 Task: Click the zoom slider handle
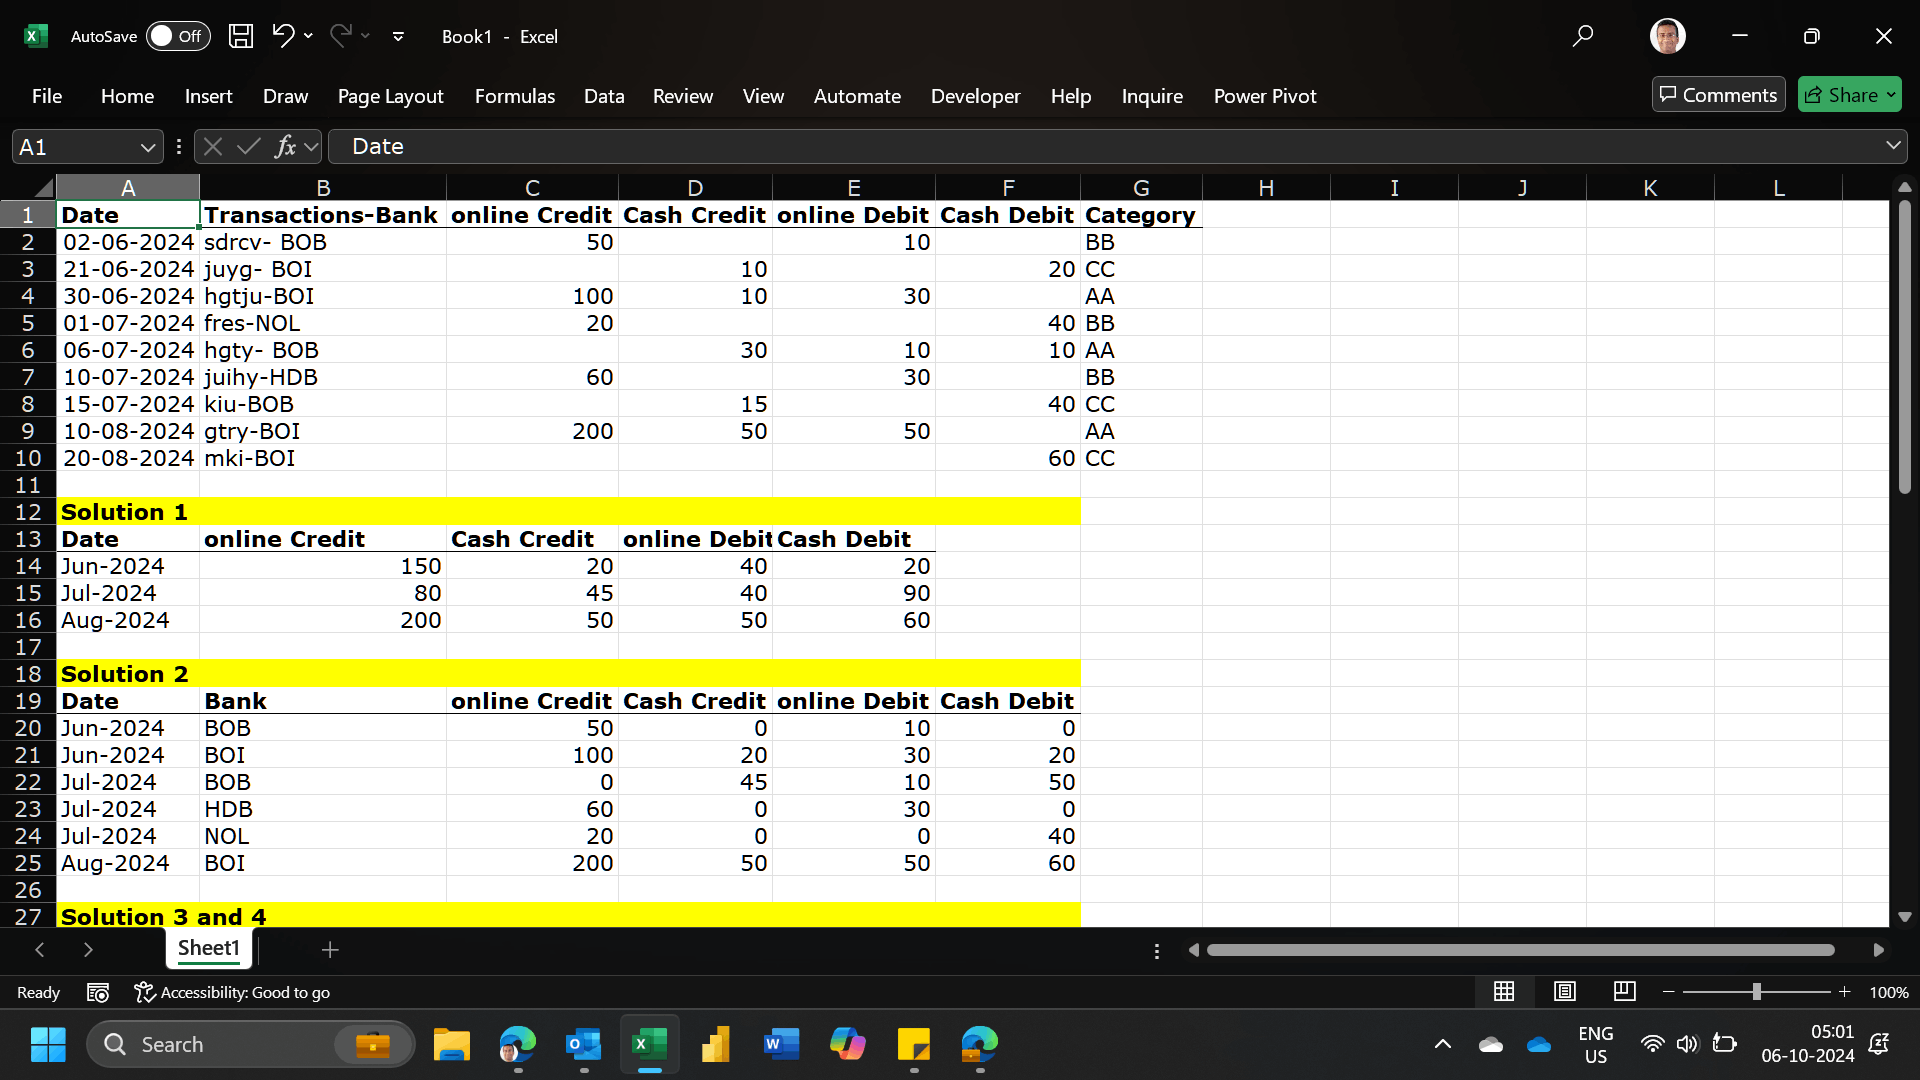tap(1756, 991)
